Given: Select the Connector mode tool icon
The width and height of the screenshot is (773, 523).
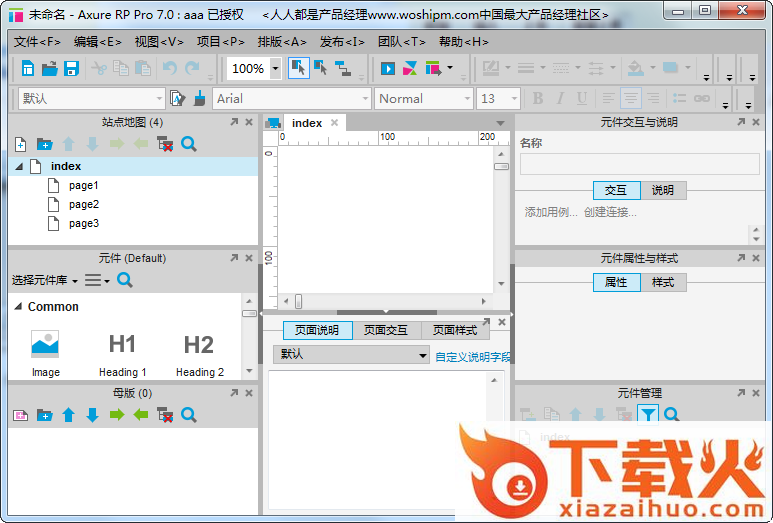Looking at the screenshot, I should (344, 69).
